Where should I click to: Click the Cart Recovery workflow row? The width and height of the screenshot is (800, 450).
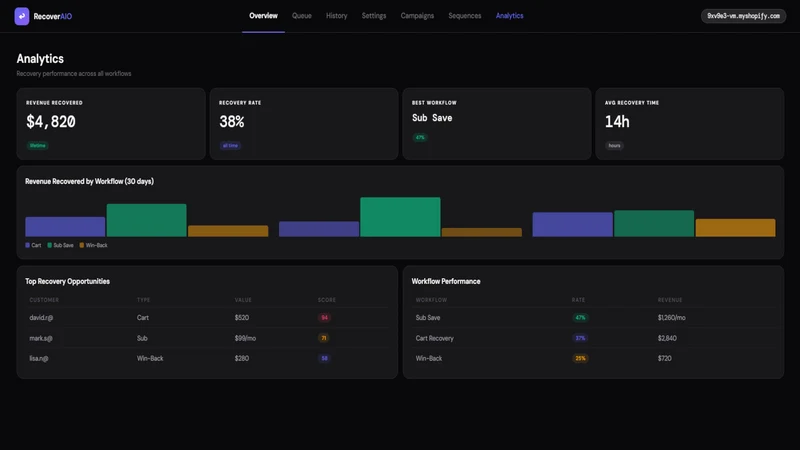point(593,338)
